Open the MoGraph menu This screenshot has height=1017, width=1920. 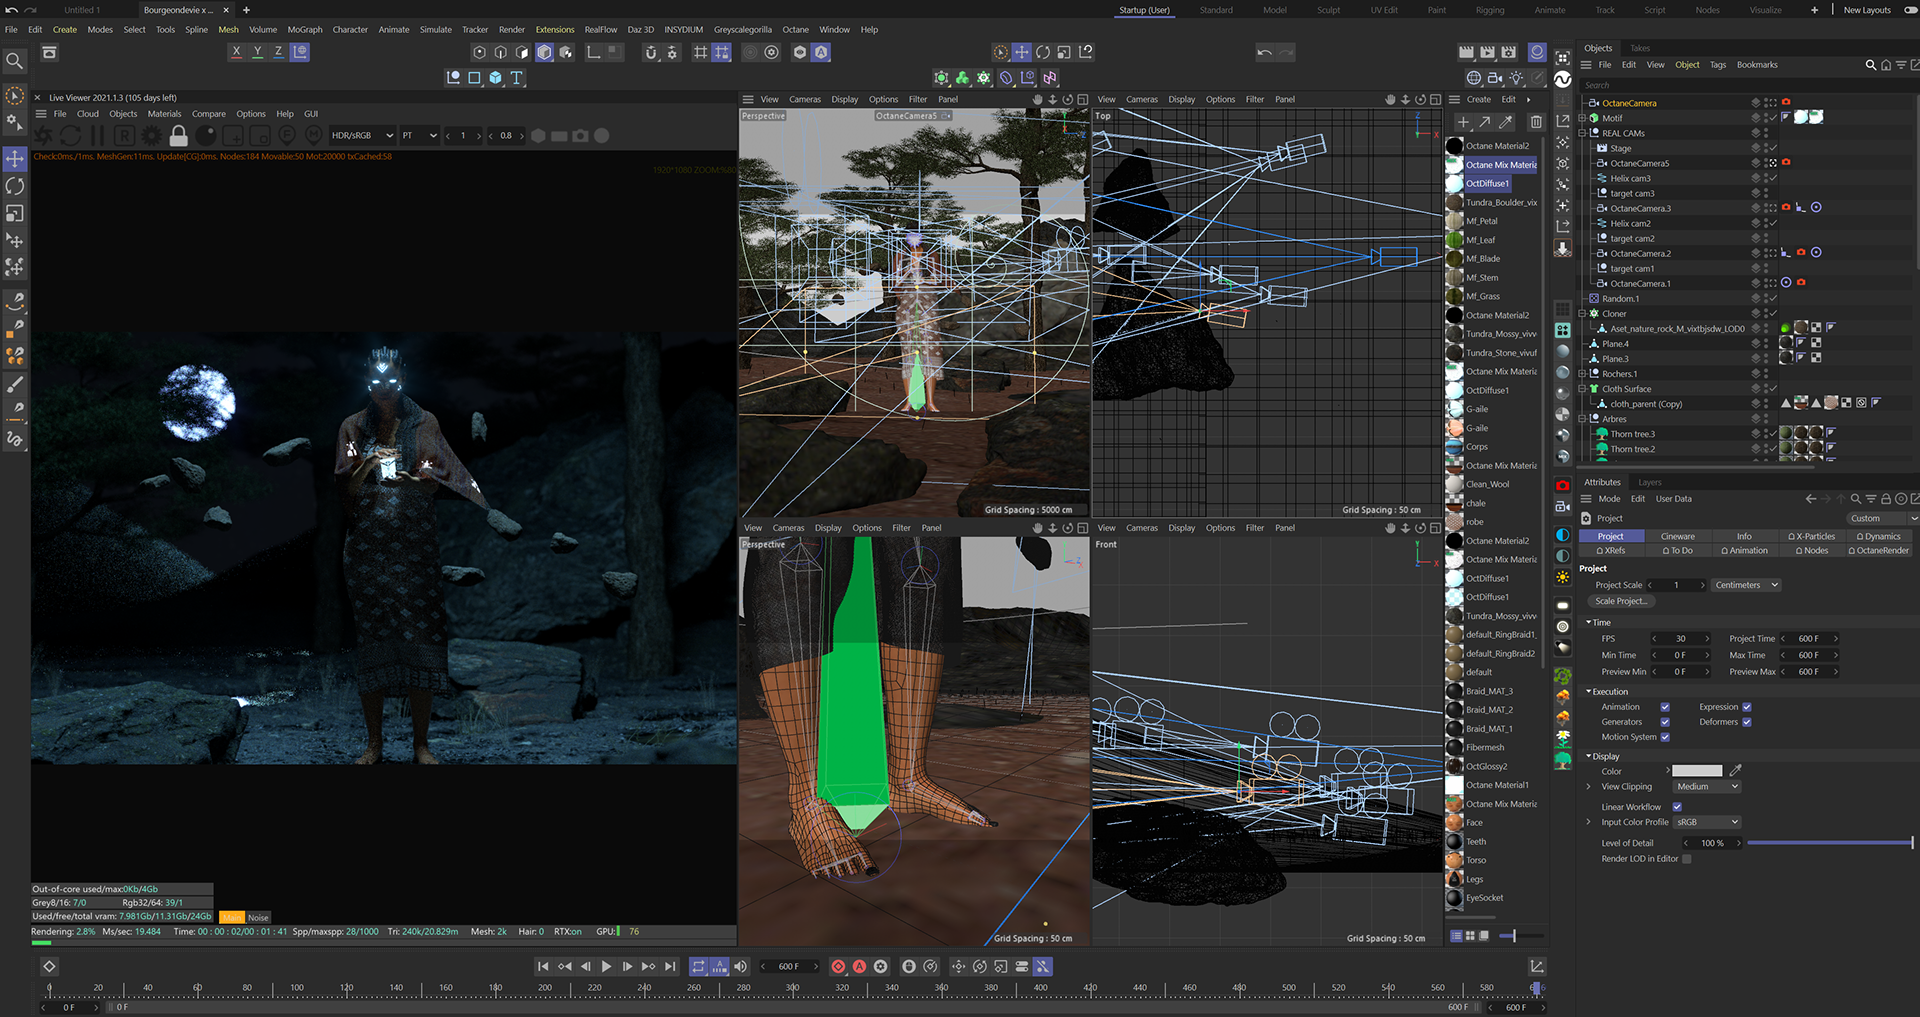tap(305, 30)
